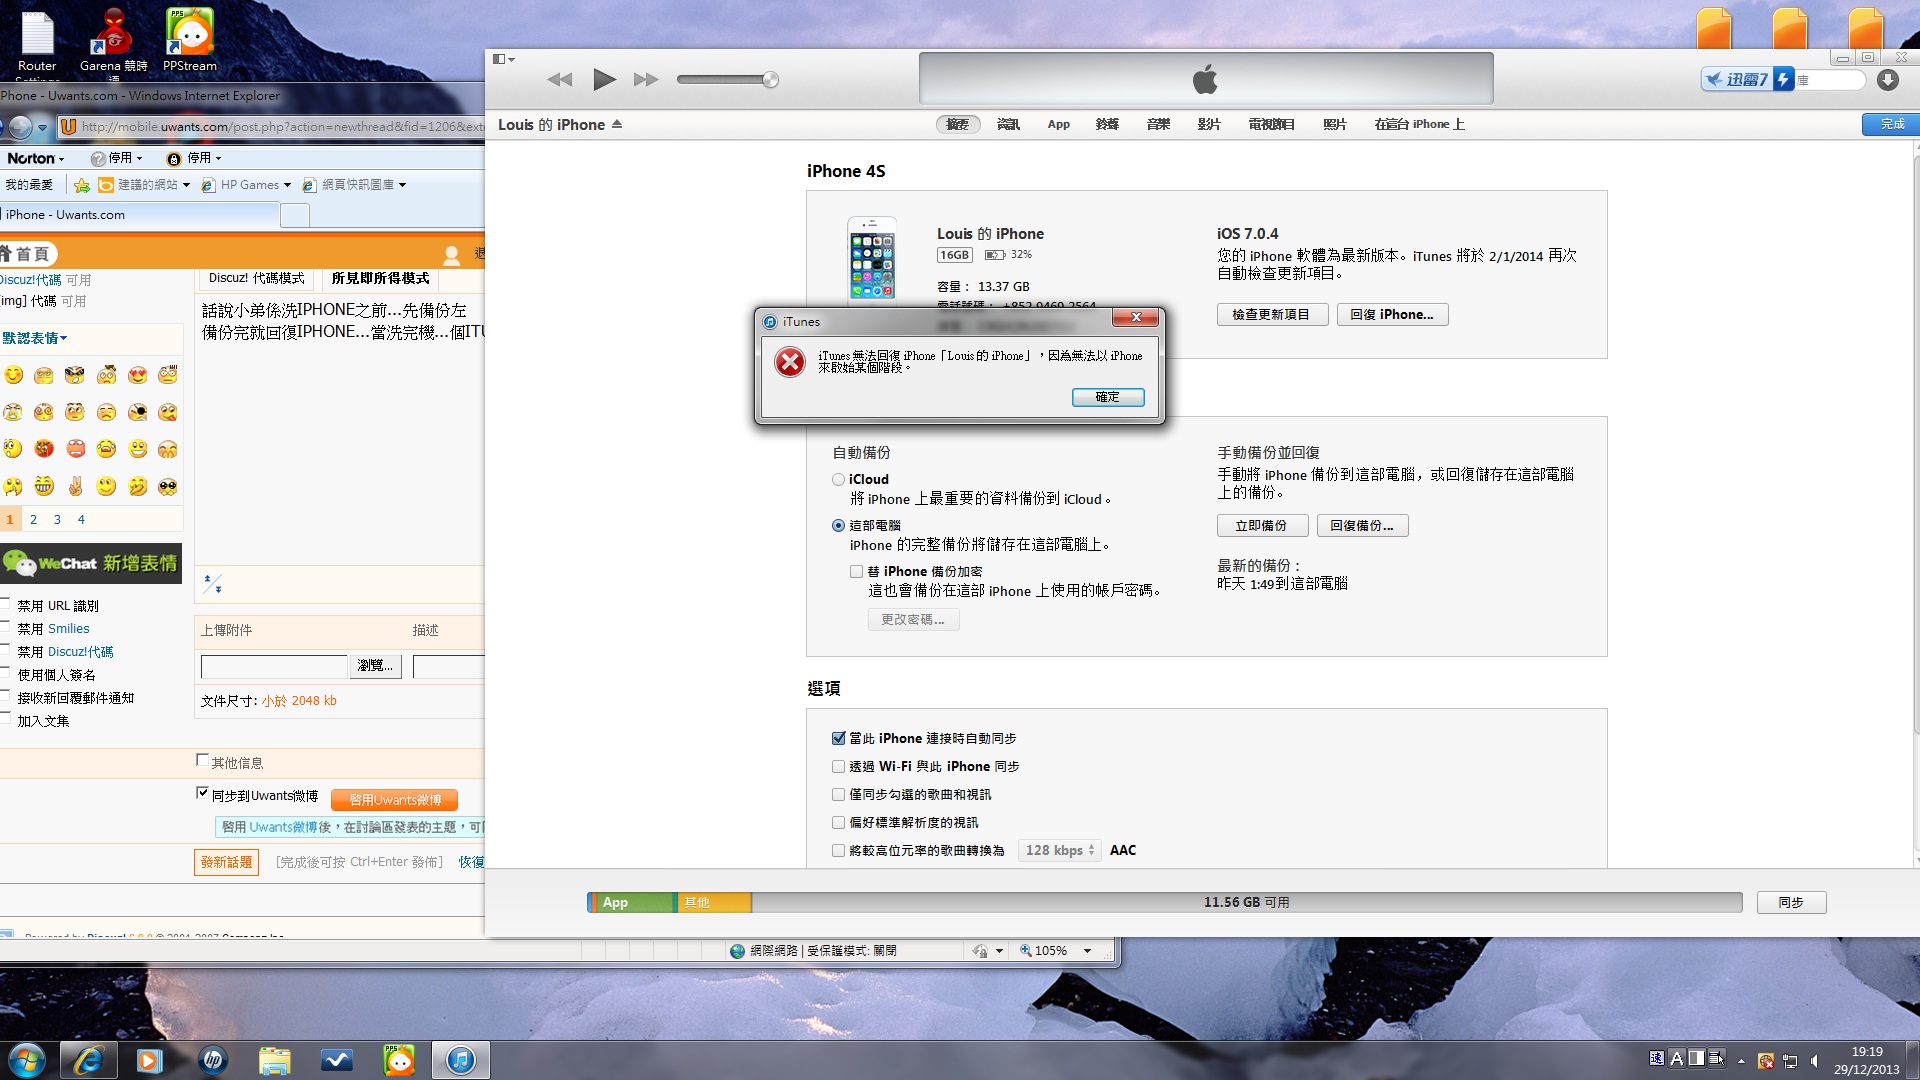1920x1080 pixels.
Task: Select the iCloud backup radio button
Action: [x=838, y=480]
